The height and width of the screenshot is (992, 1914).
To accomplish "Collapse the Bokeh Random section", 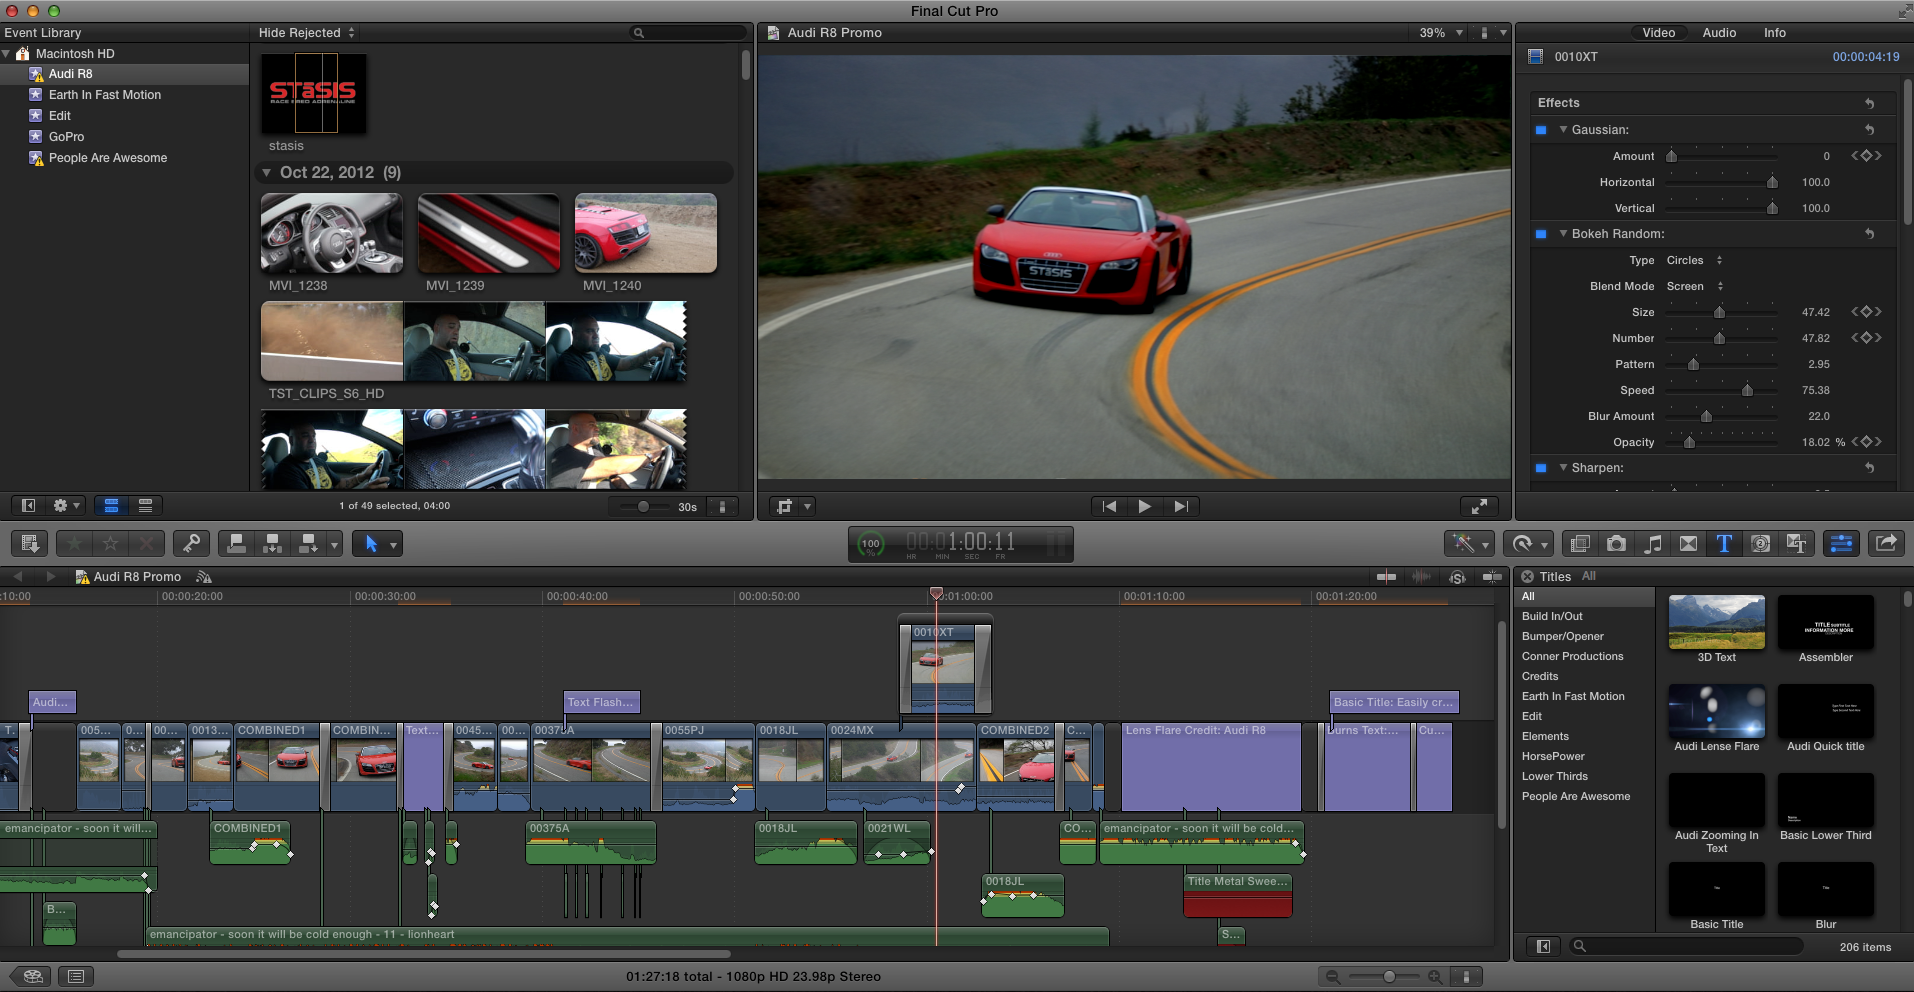I will tap(1563, 234).
